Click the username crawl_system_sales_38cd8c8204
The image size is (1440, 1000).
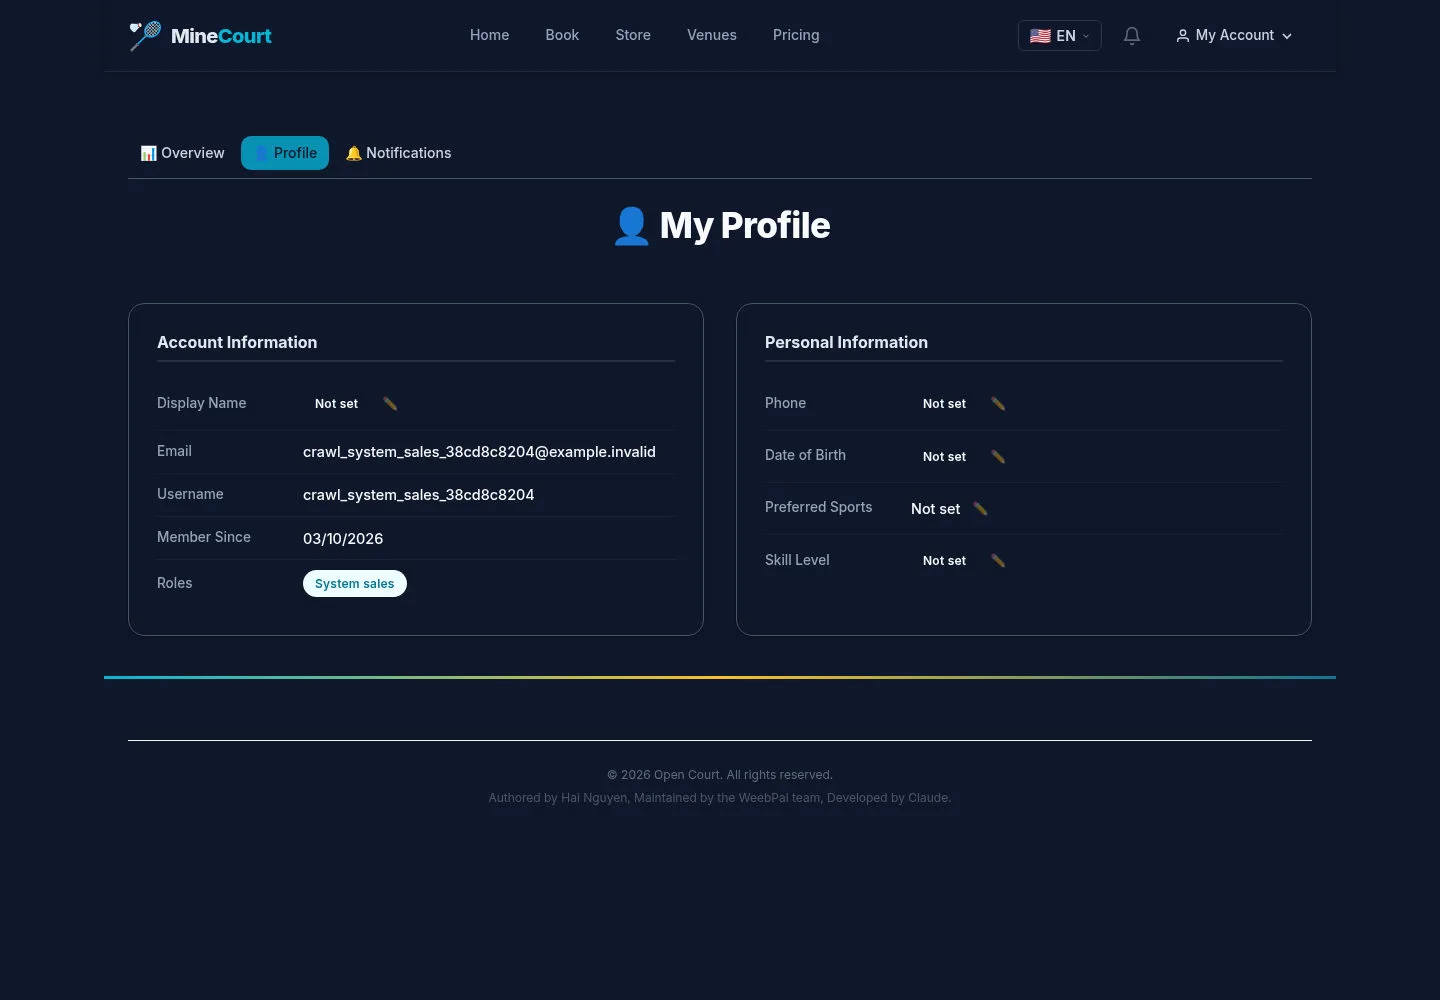pyautogui.click(x=418, y=495)
